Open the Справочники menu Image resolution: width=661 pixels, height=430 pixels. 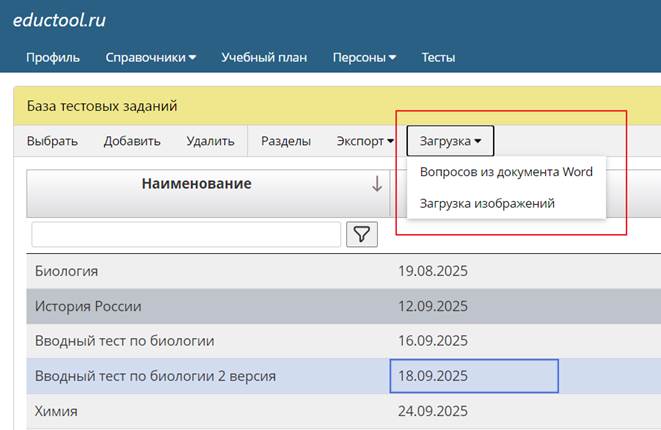(x=150, y=57)
